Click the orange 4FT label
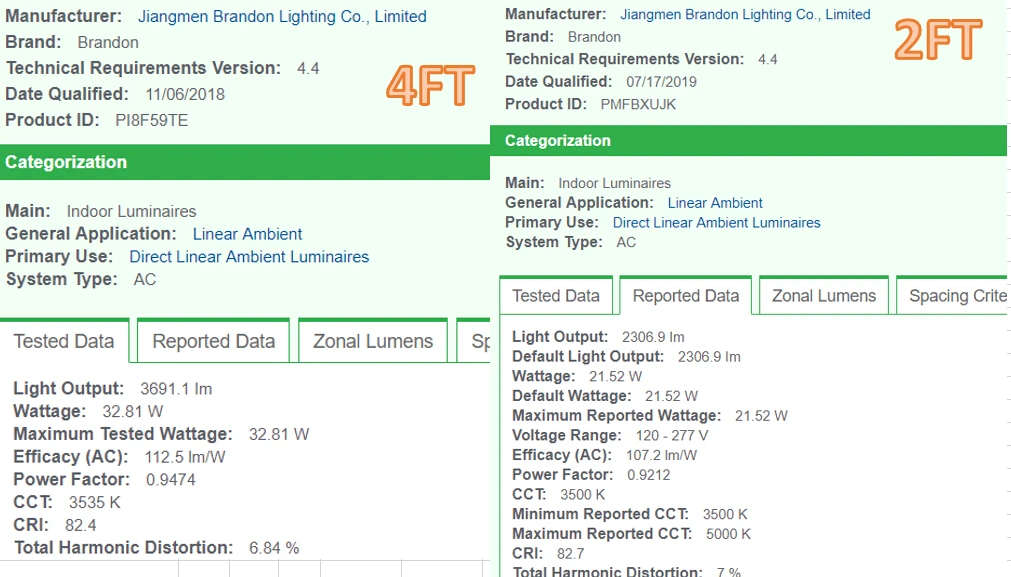This screenshot has width=1011, height=577. coord(430,86)
